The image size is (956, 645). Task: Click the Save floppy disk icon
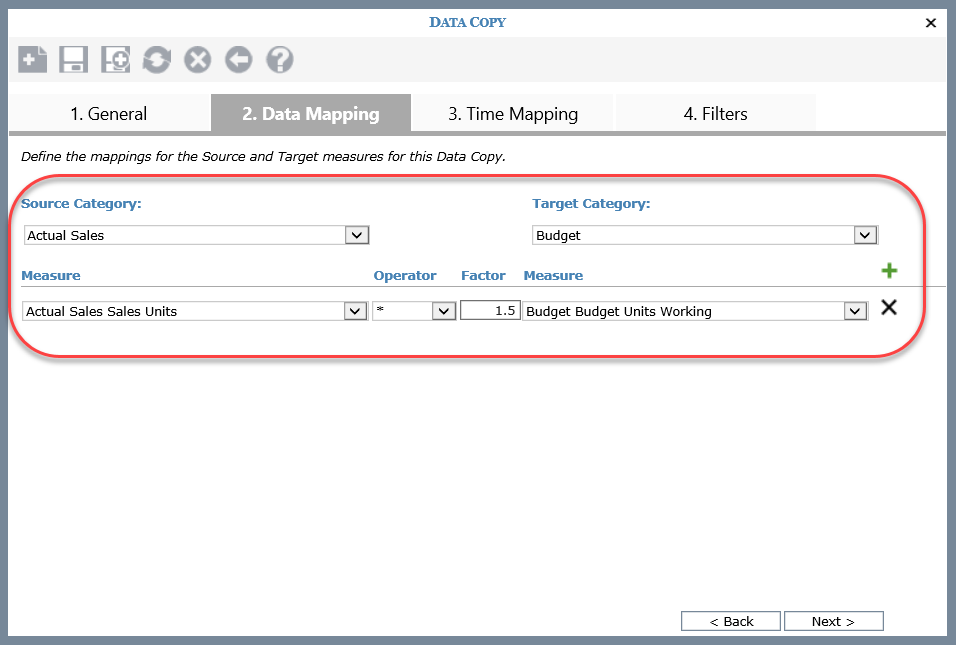click(x=74, y=60)
